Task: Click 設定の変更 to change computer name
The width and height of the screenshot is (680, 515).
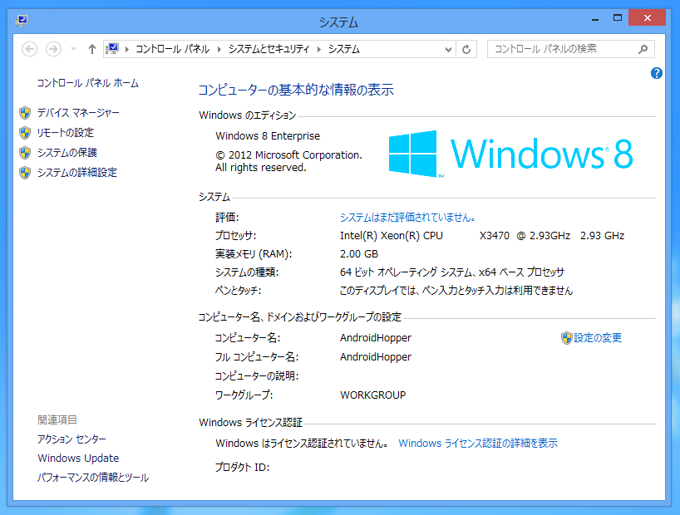Action: pyautogui.click(x=598, y=338)
